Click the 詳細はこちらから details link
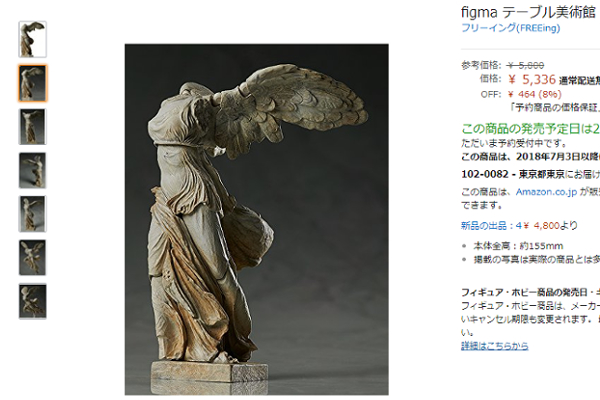Screen dimensions: 600x400 point(494,346)
